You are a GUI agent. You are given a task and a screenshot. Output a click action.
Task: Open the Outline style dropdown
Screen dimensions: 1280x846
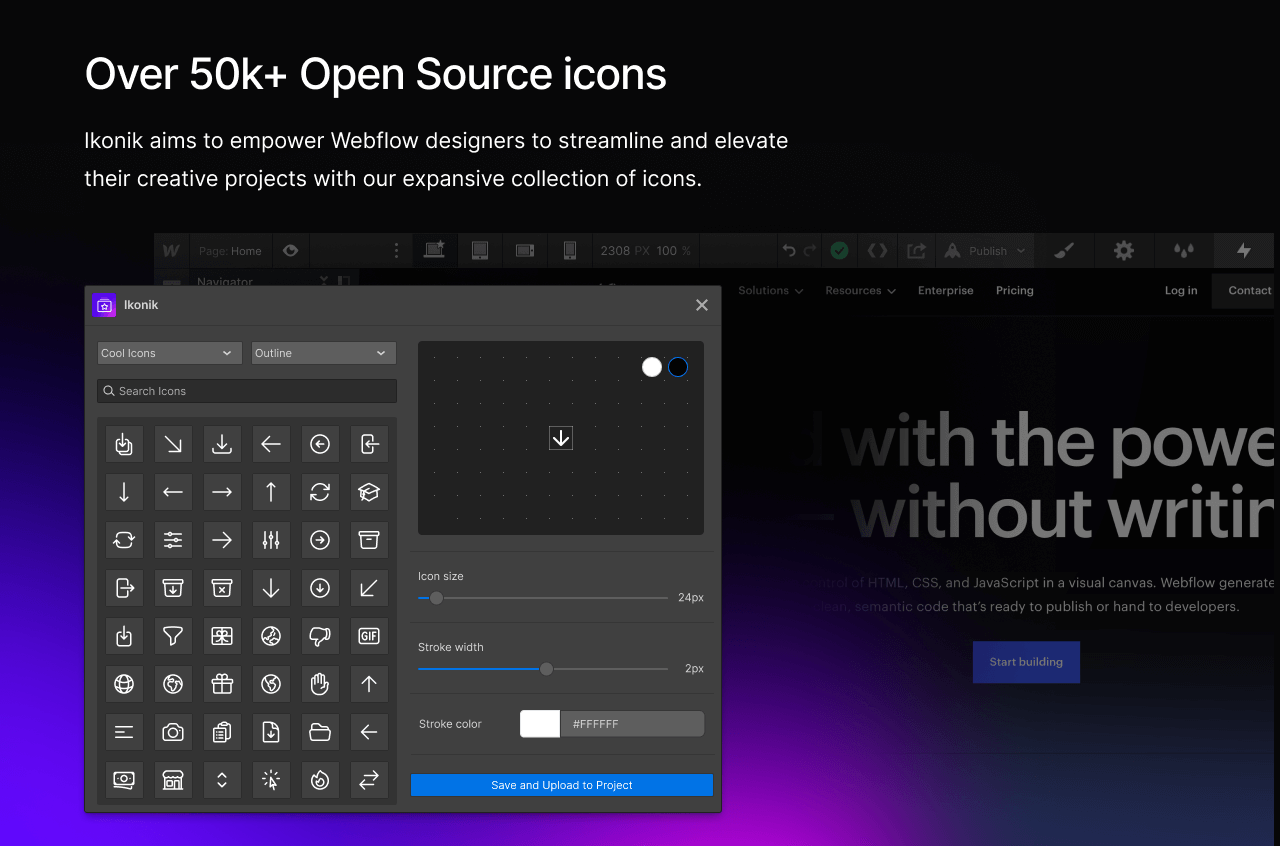[324, 353]
